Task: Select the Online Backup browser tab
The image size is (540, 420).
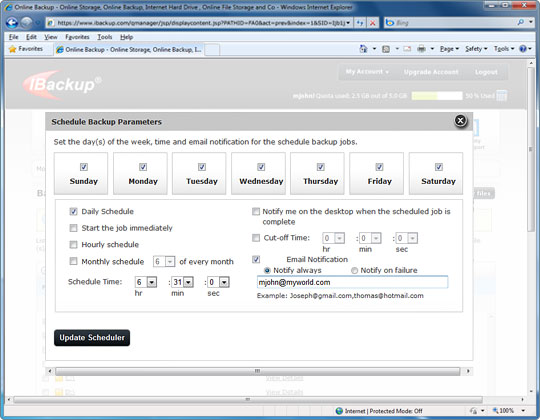Action: pyautogui.click(x=129, y=50)
